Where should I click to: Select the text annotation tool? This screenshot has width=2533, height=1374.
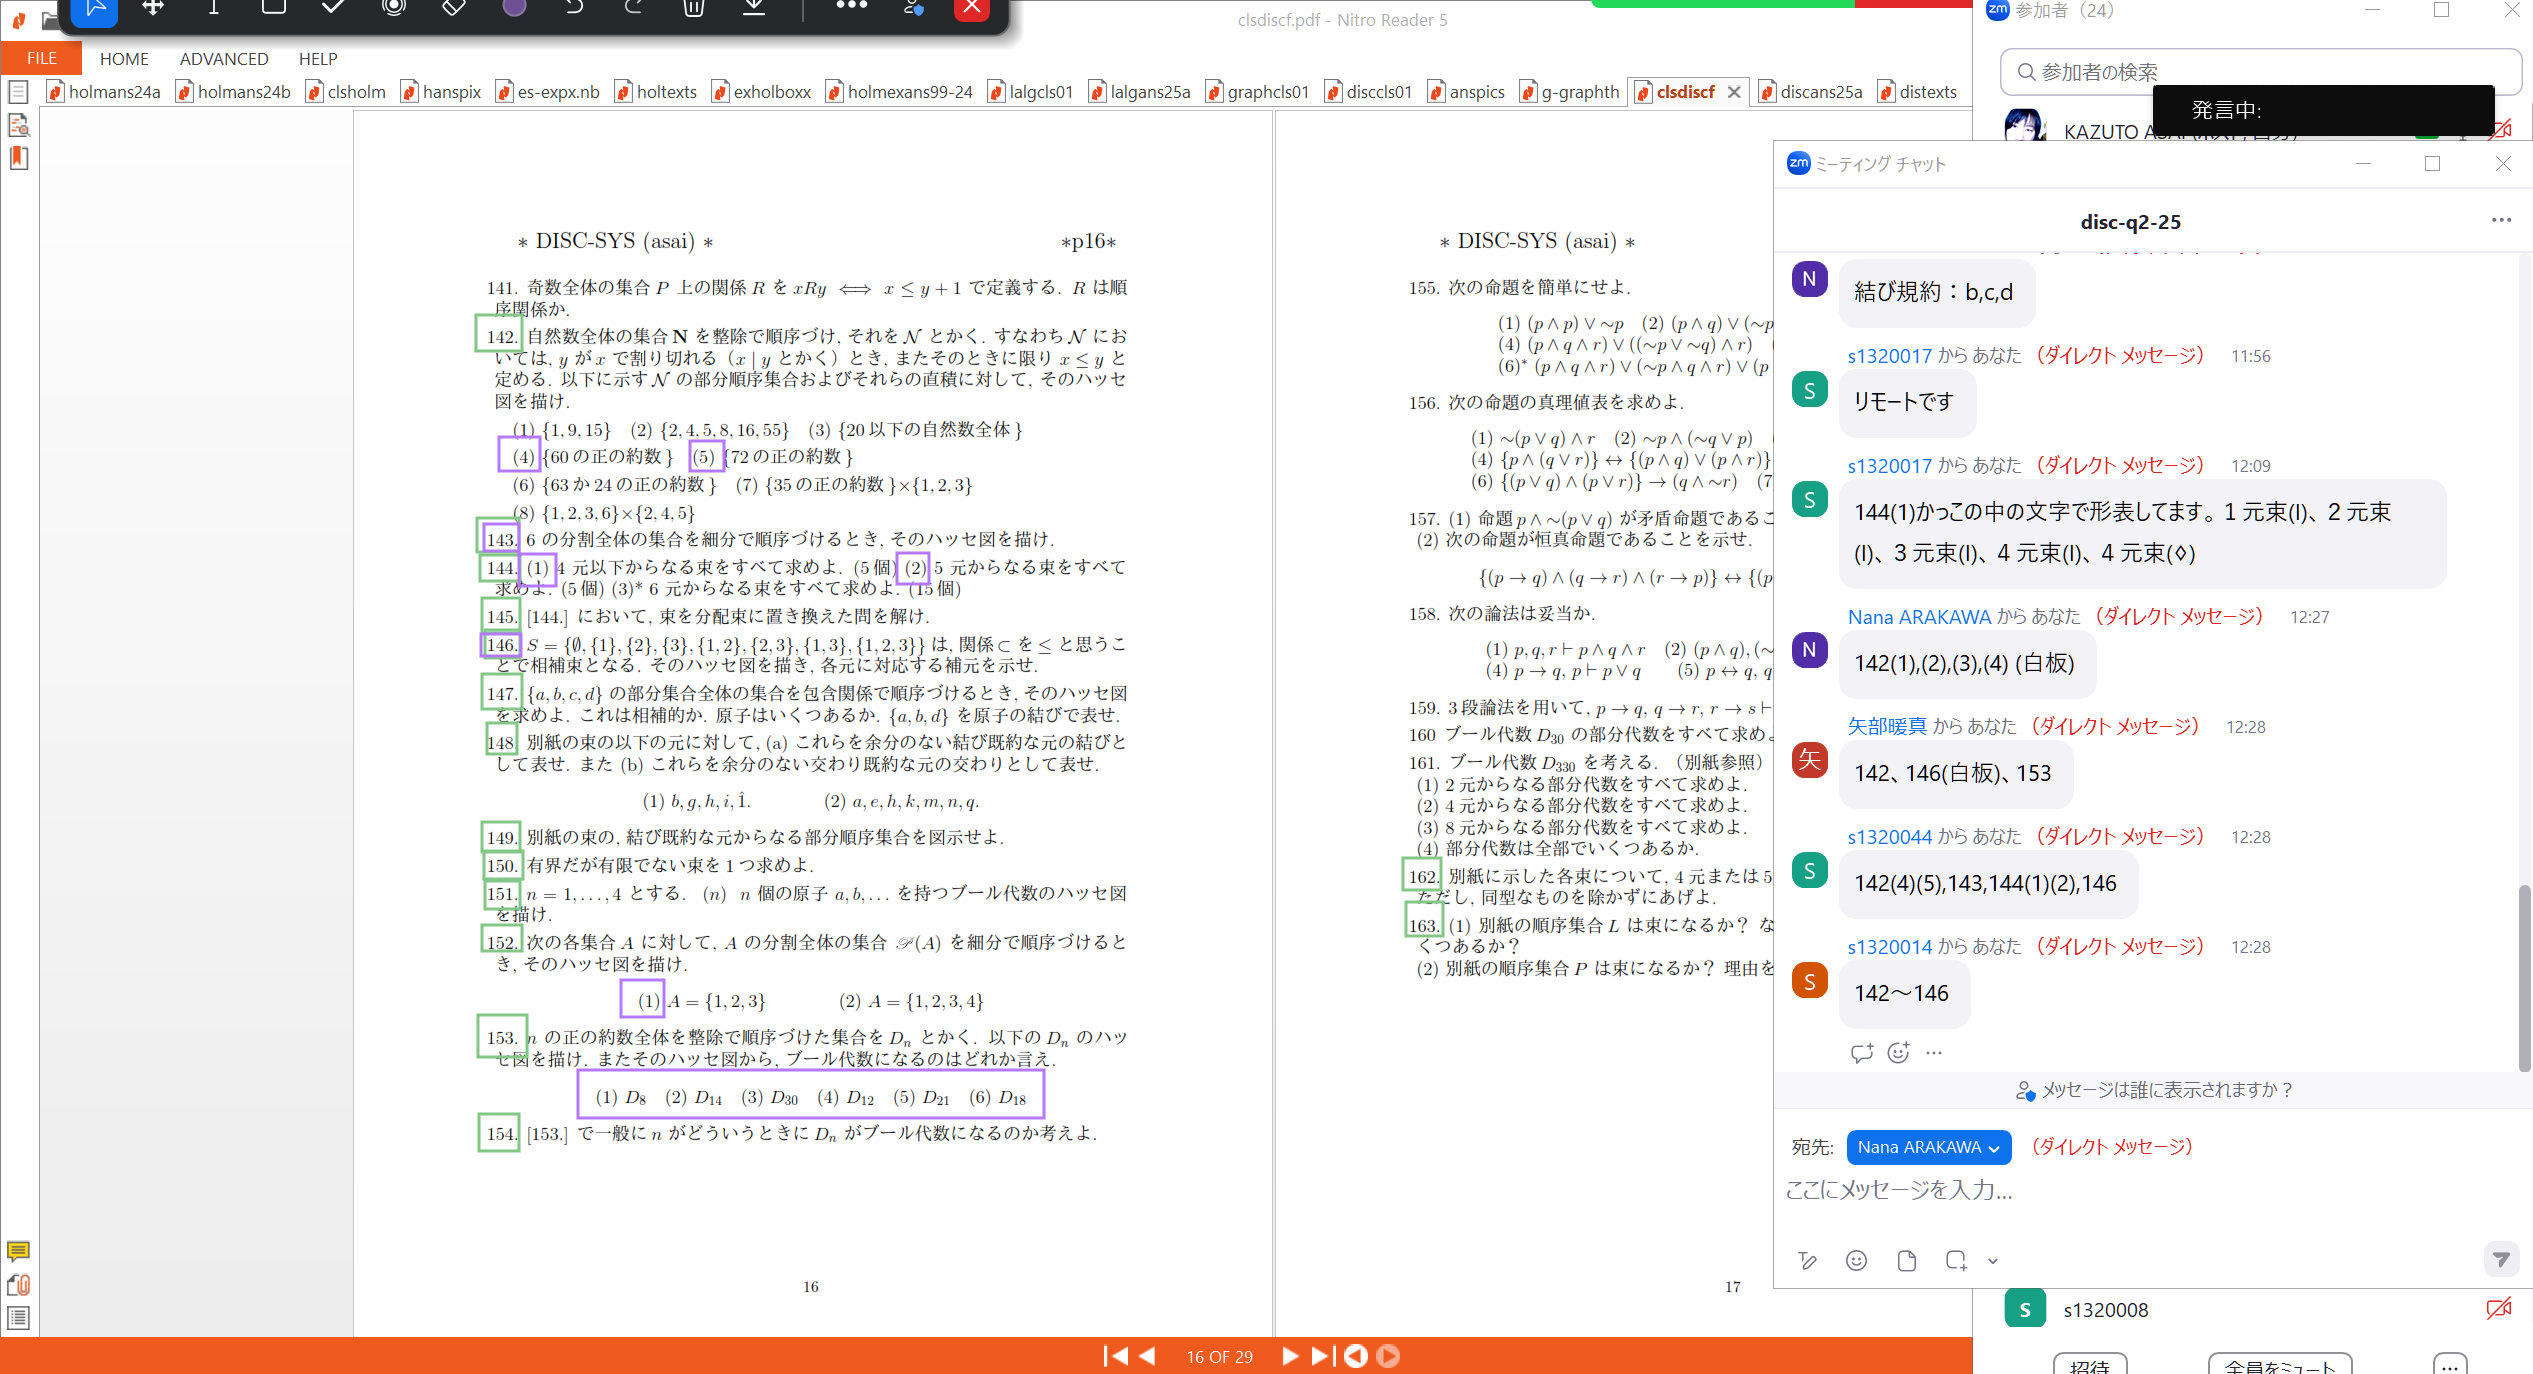213,9
